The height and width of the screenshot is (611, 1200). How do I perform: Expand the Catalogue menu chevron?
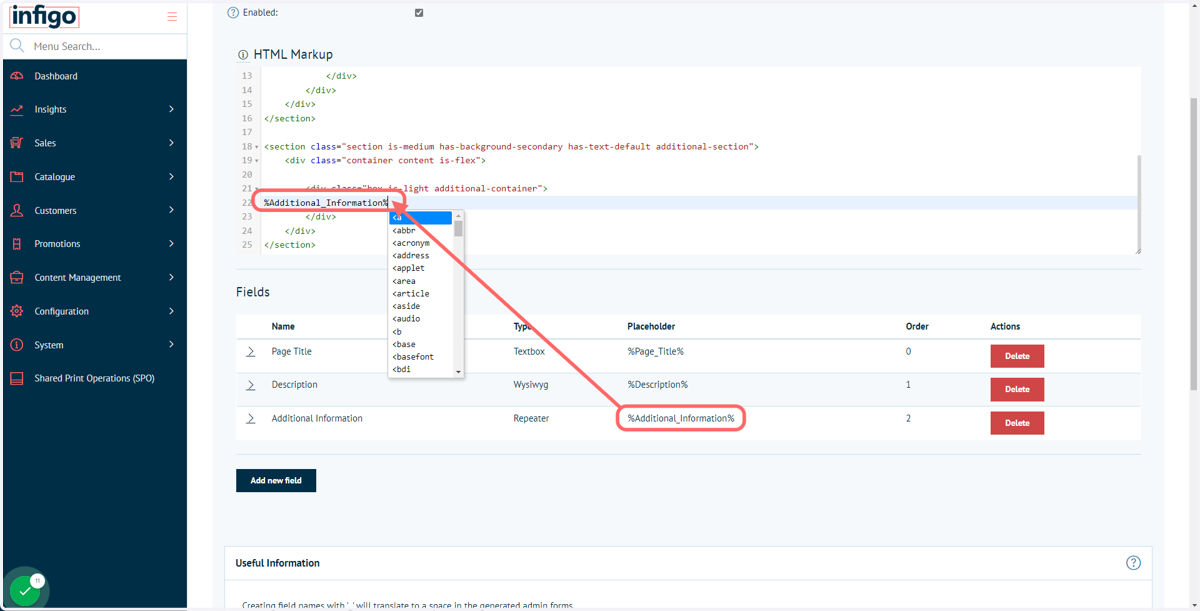171,177
